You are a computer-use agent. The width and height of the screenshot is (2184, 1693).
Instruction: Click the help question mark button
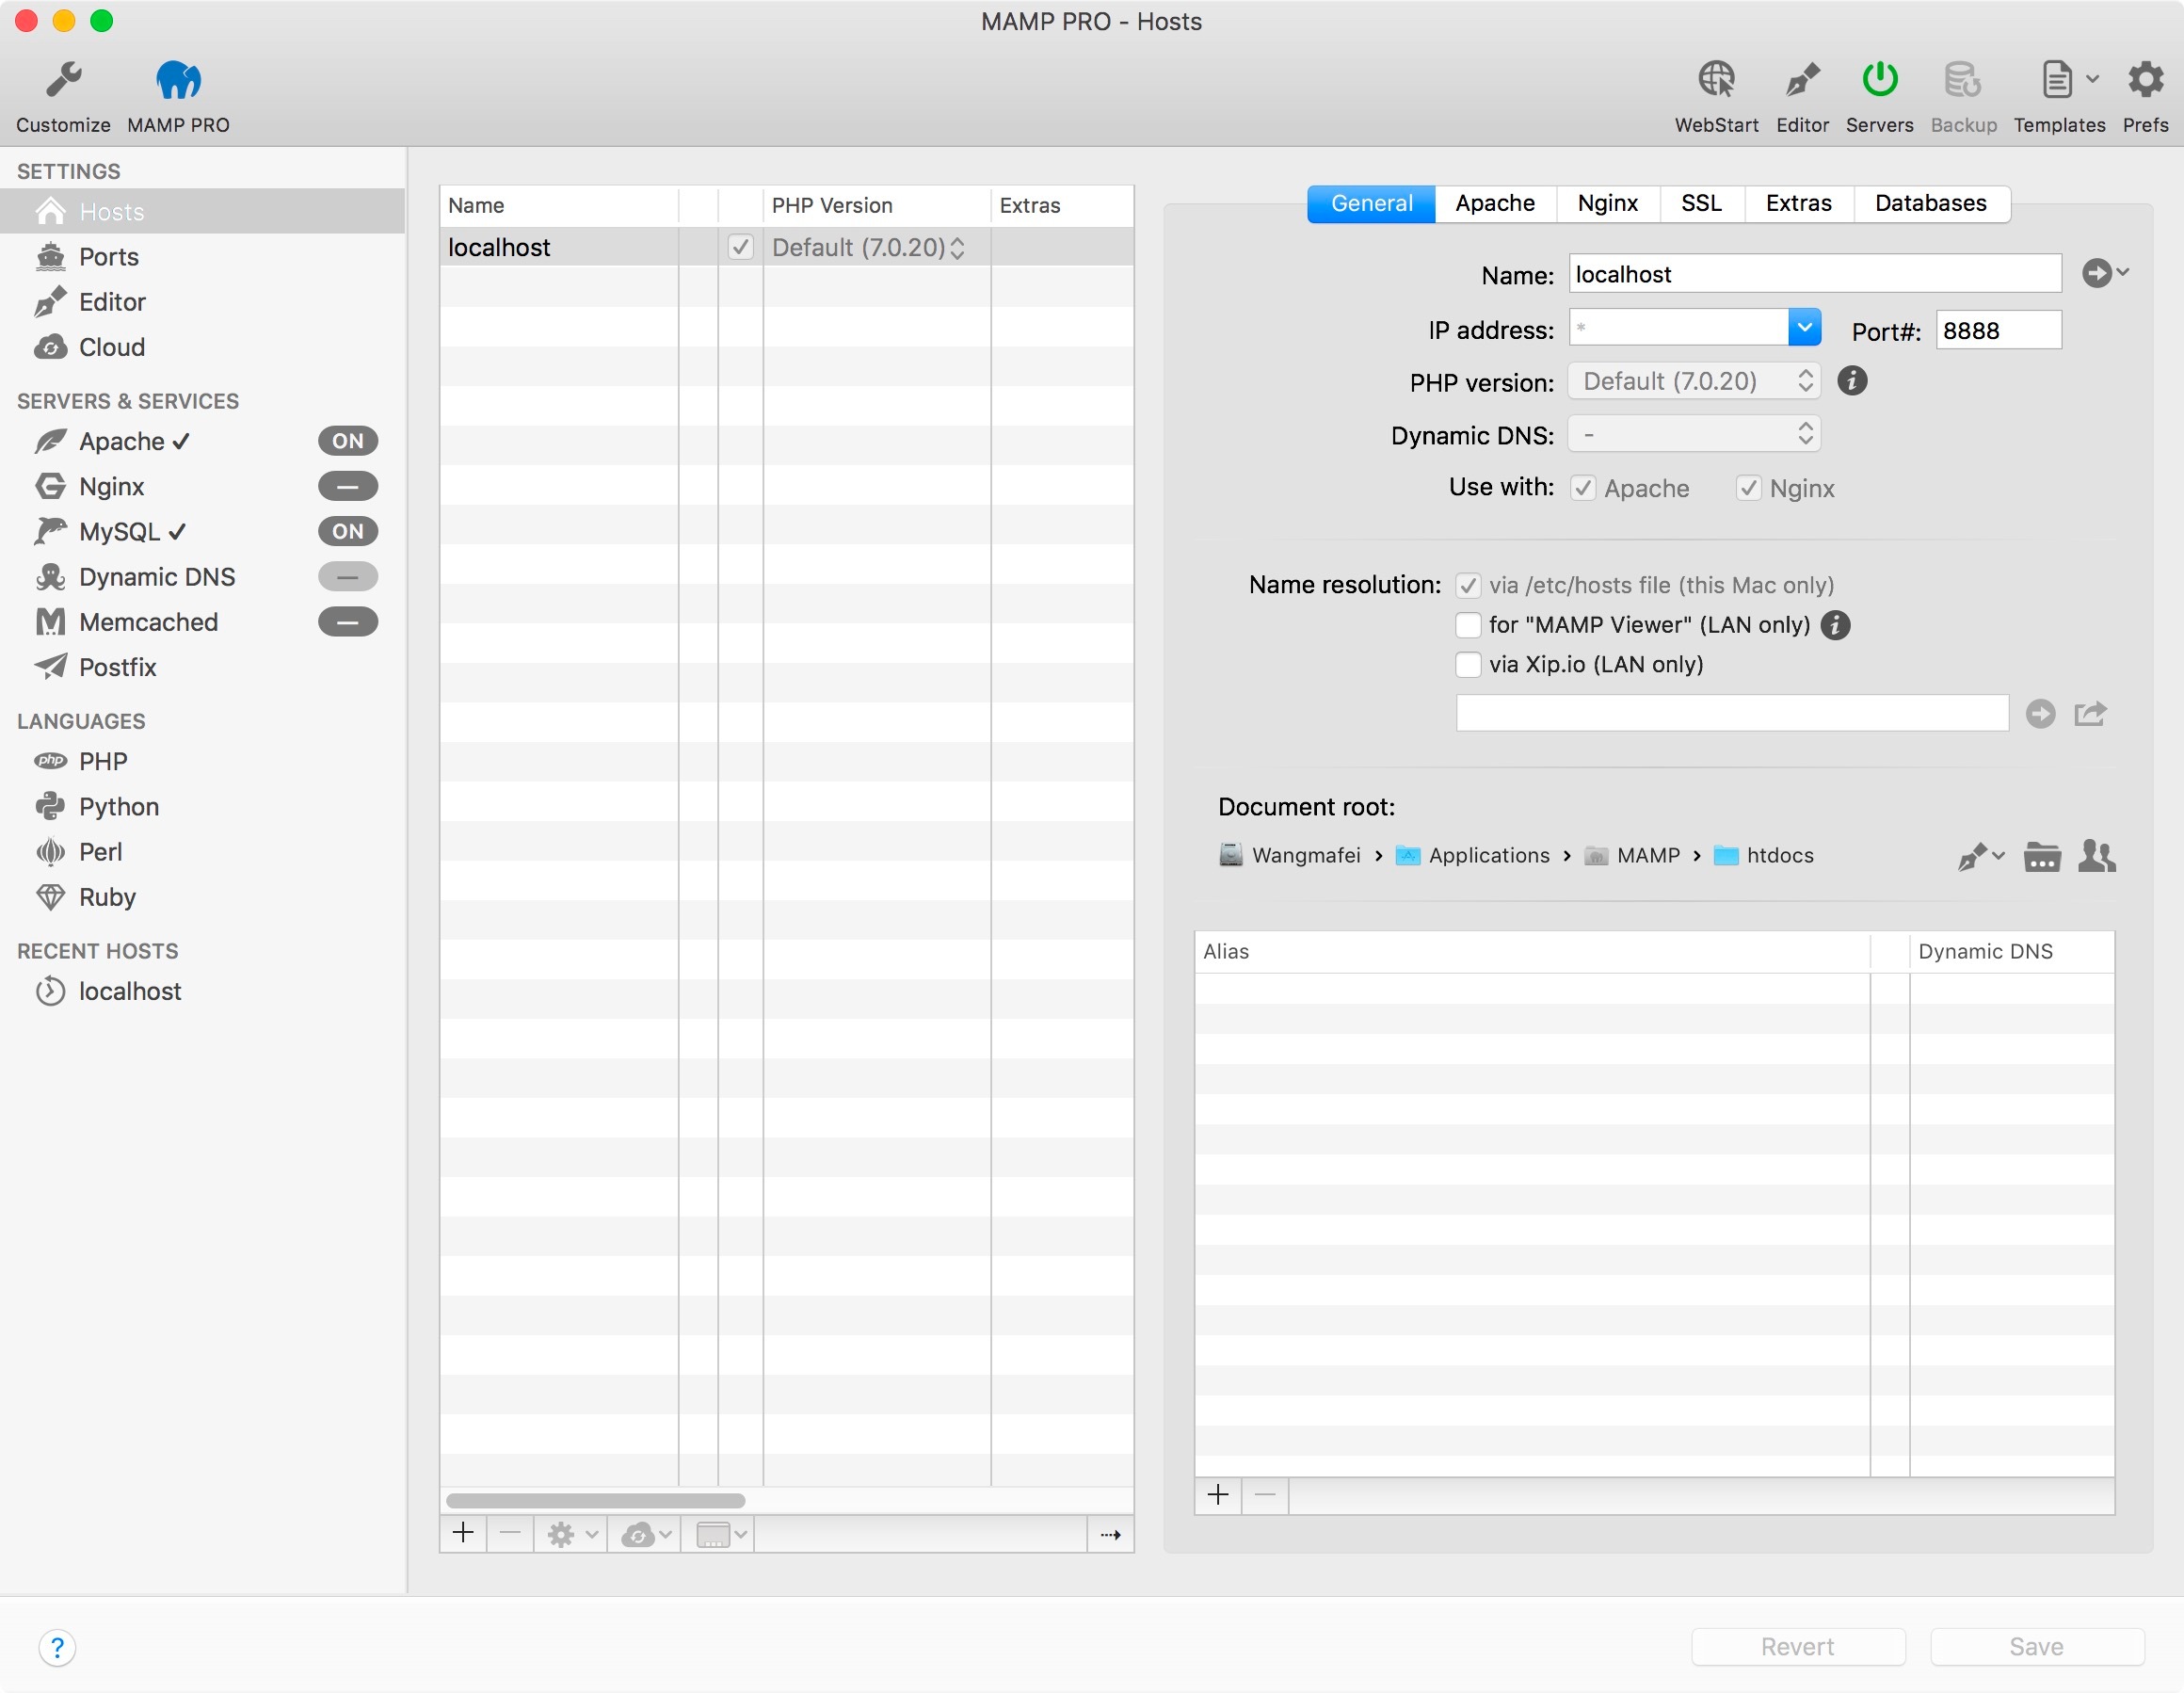point(57,1647)
